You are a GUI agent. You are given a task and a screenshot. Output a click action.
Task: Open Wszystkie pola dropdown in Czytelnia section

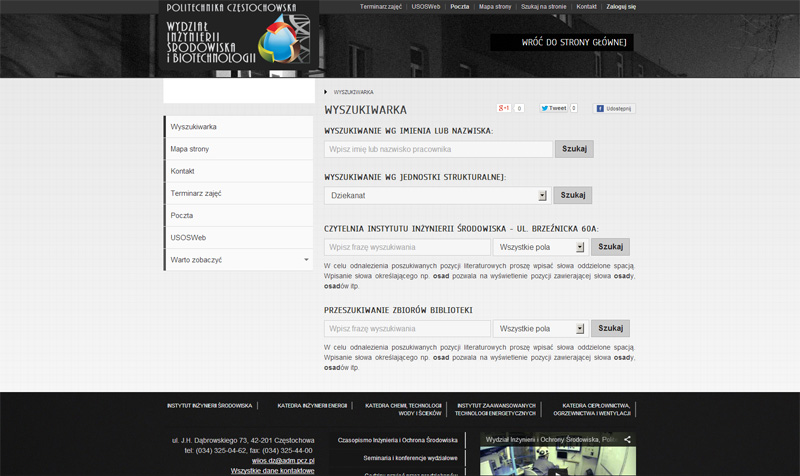(541, 247)
